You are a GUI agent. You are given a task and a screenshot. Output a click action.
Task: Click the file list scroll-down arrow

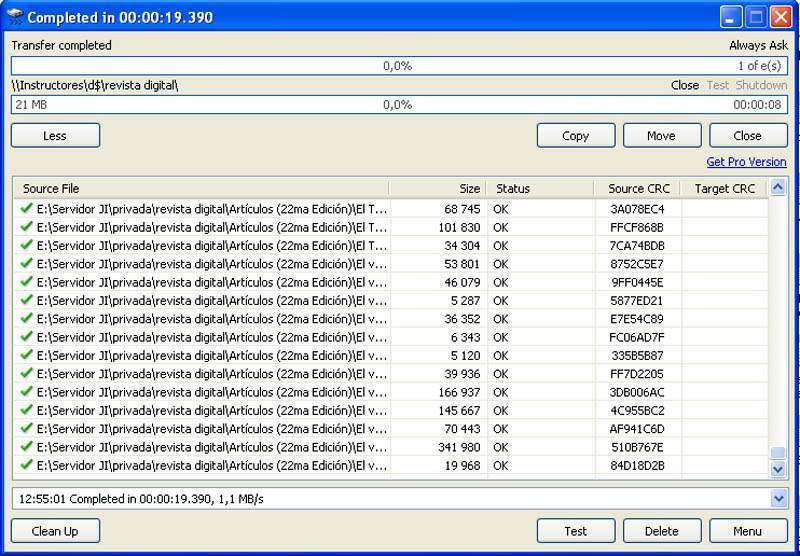pyautogui.click(x=778, y=468)
